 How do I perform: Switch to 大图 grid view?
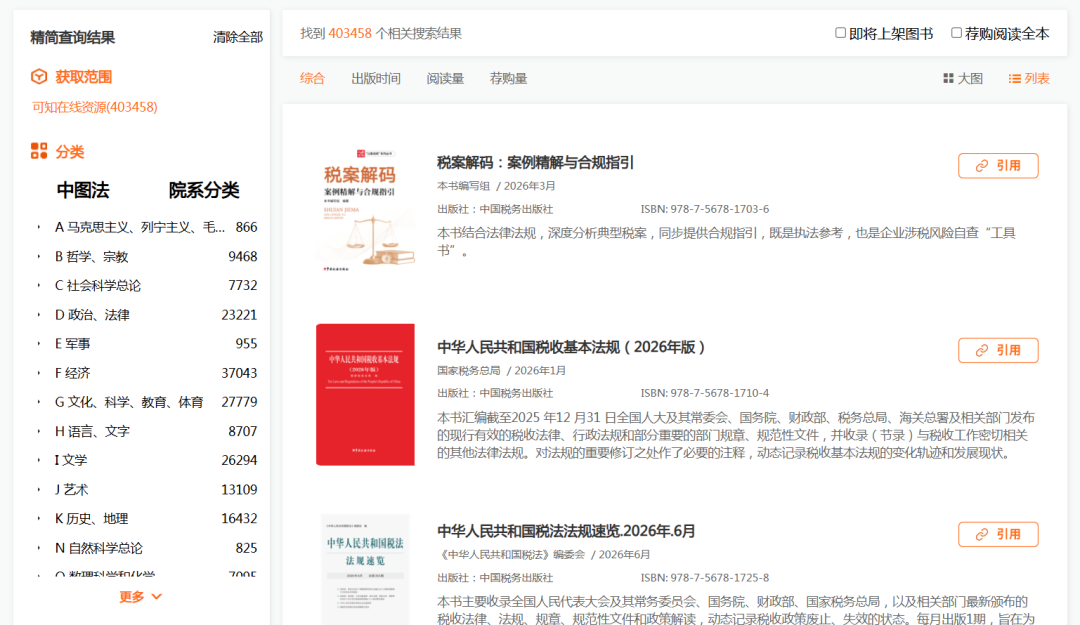[x=963, y=79]
